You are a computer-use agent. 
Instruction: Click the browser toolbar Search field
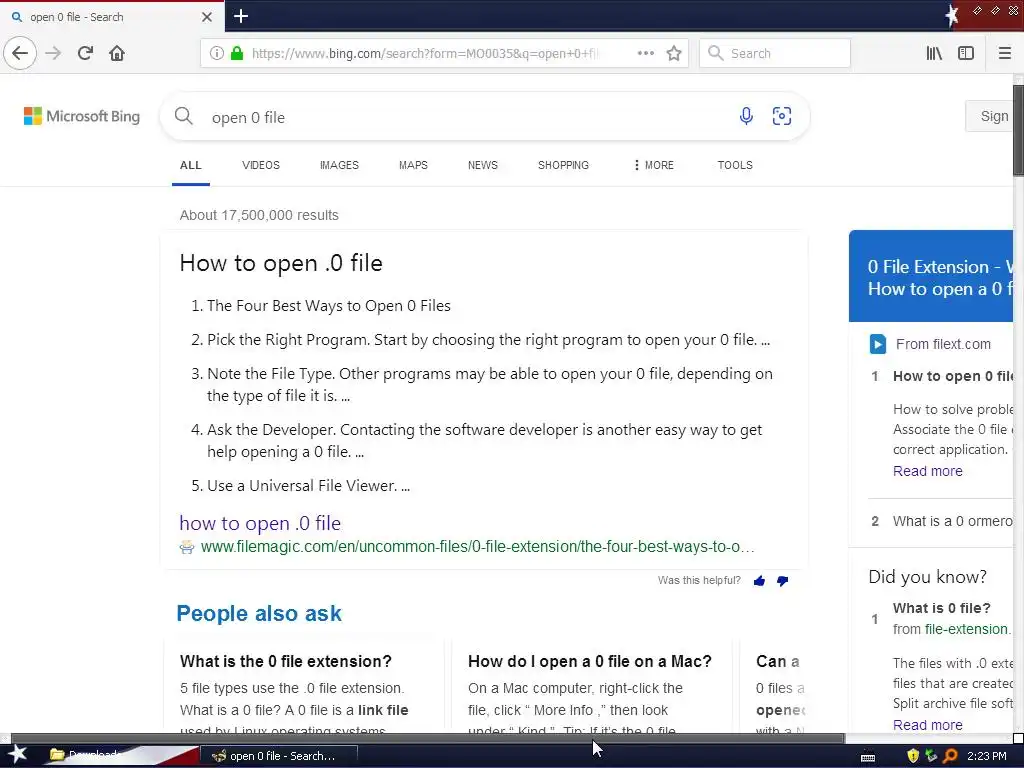[x=775, y=54]
